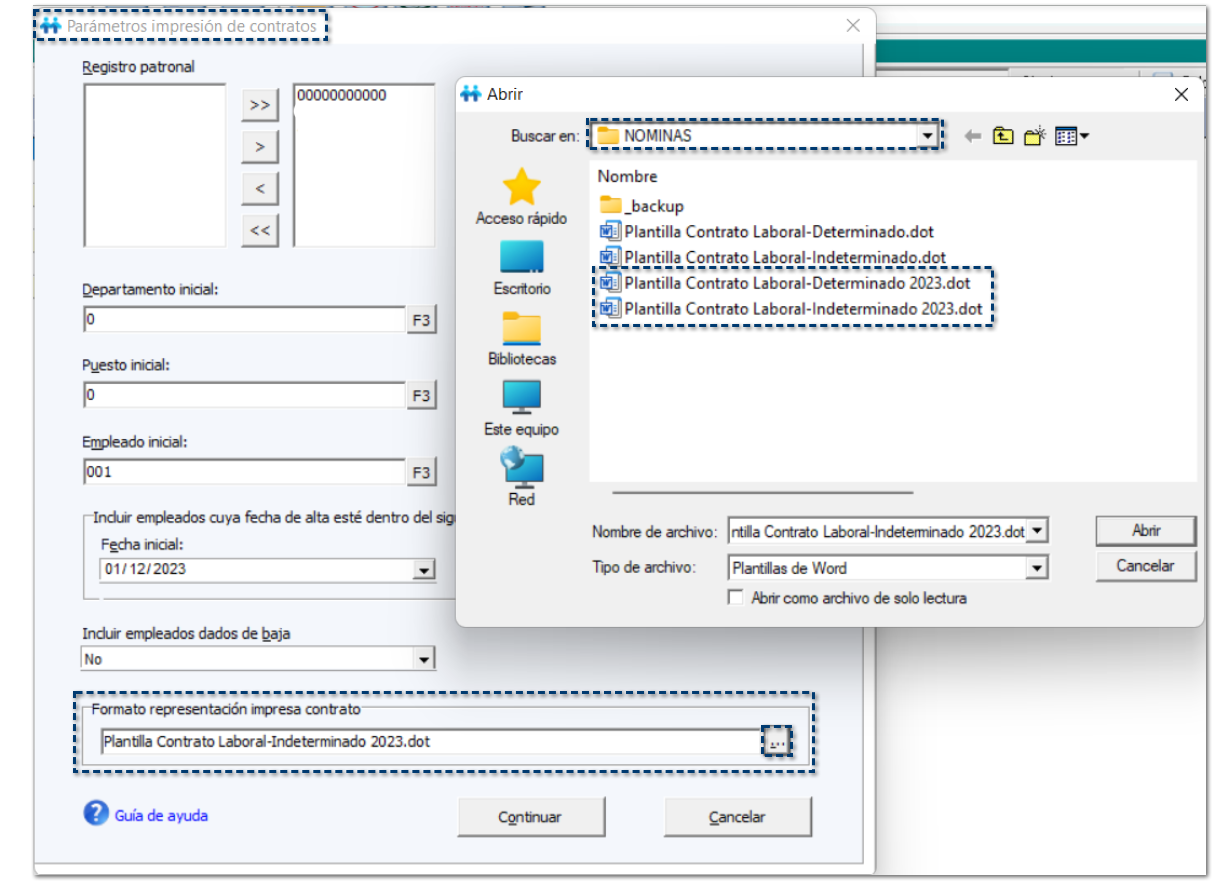Expand the Tipo de archivo dropdown
Image resolution: width=1215 pixels, height=884 pixels.
pyautogui.click(x=1037, y=568)
